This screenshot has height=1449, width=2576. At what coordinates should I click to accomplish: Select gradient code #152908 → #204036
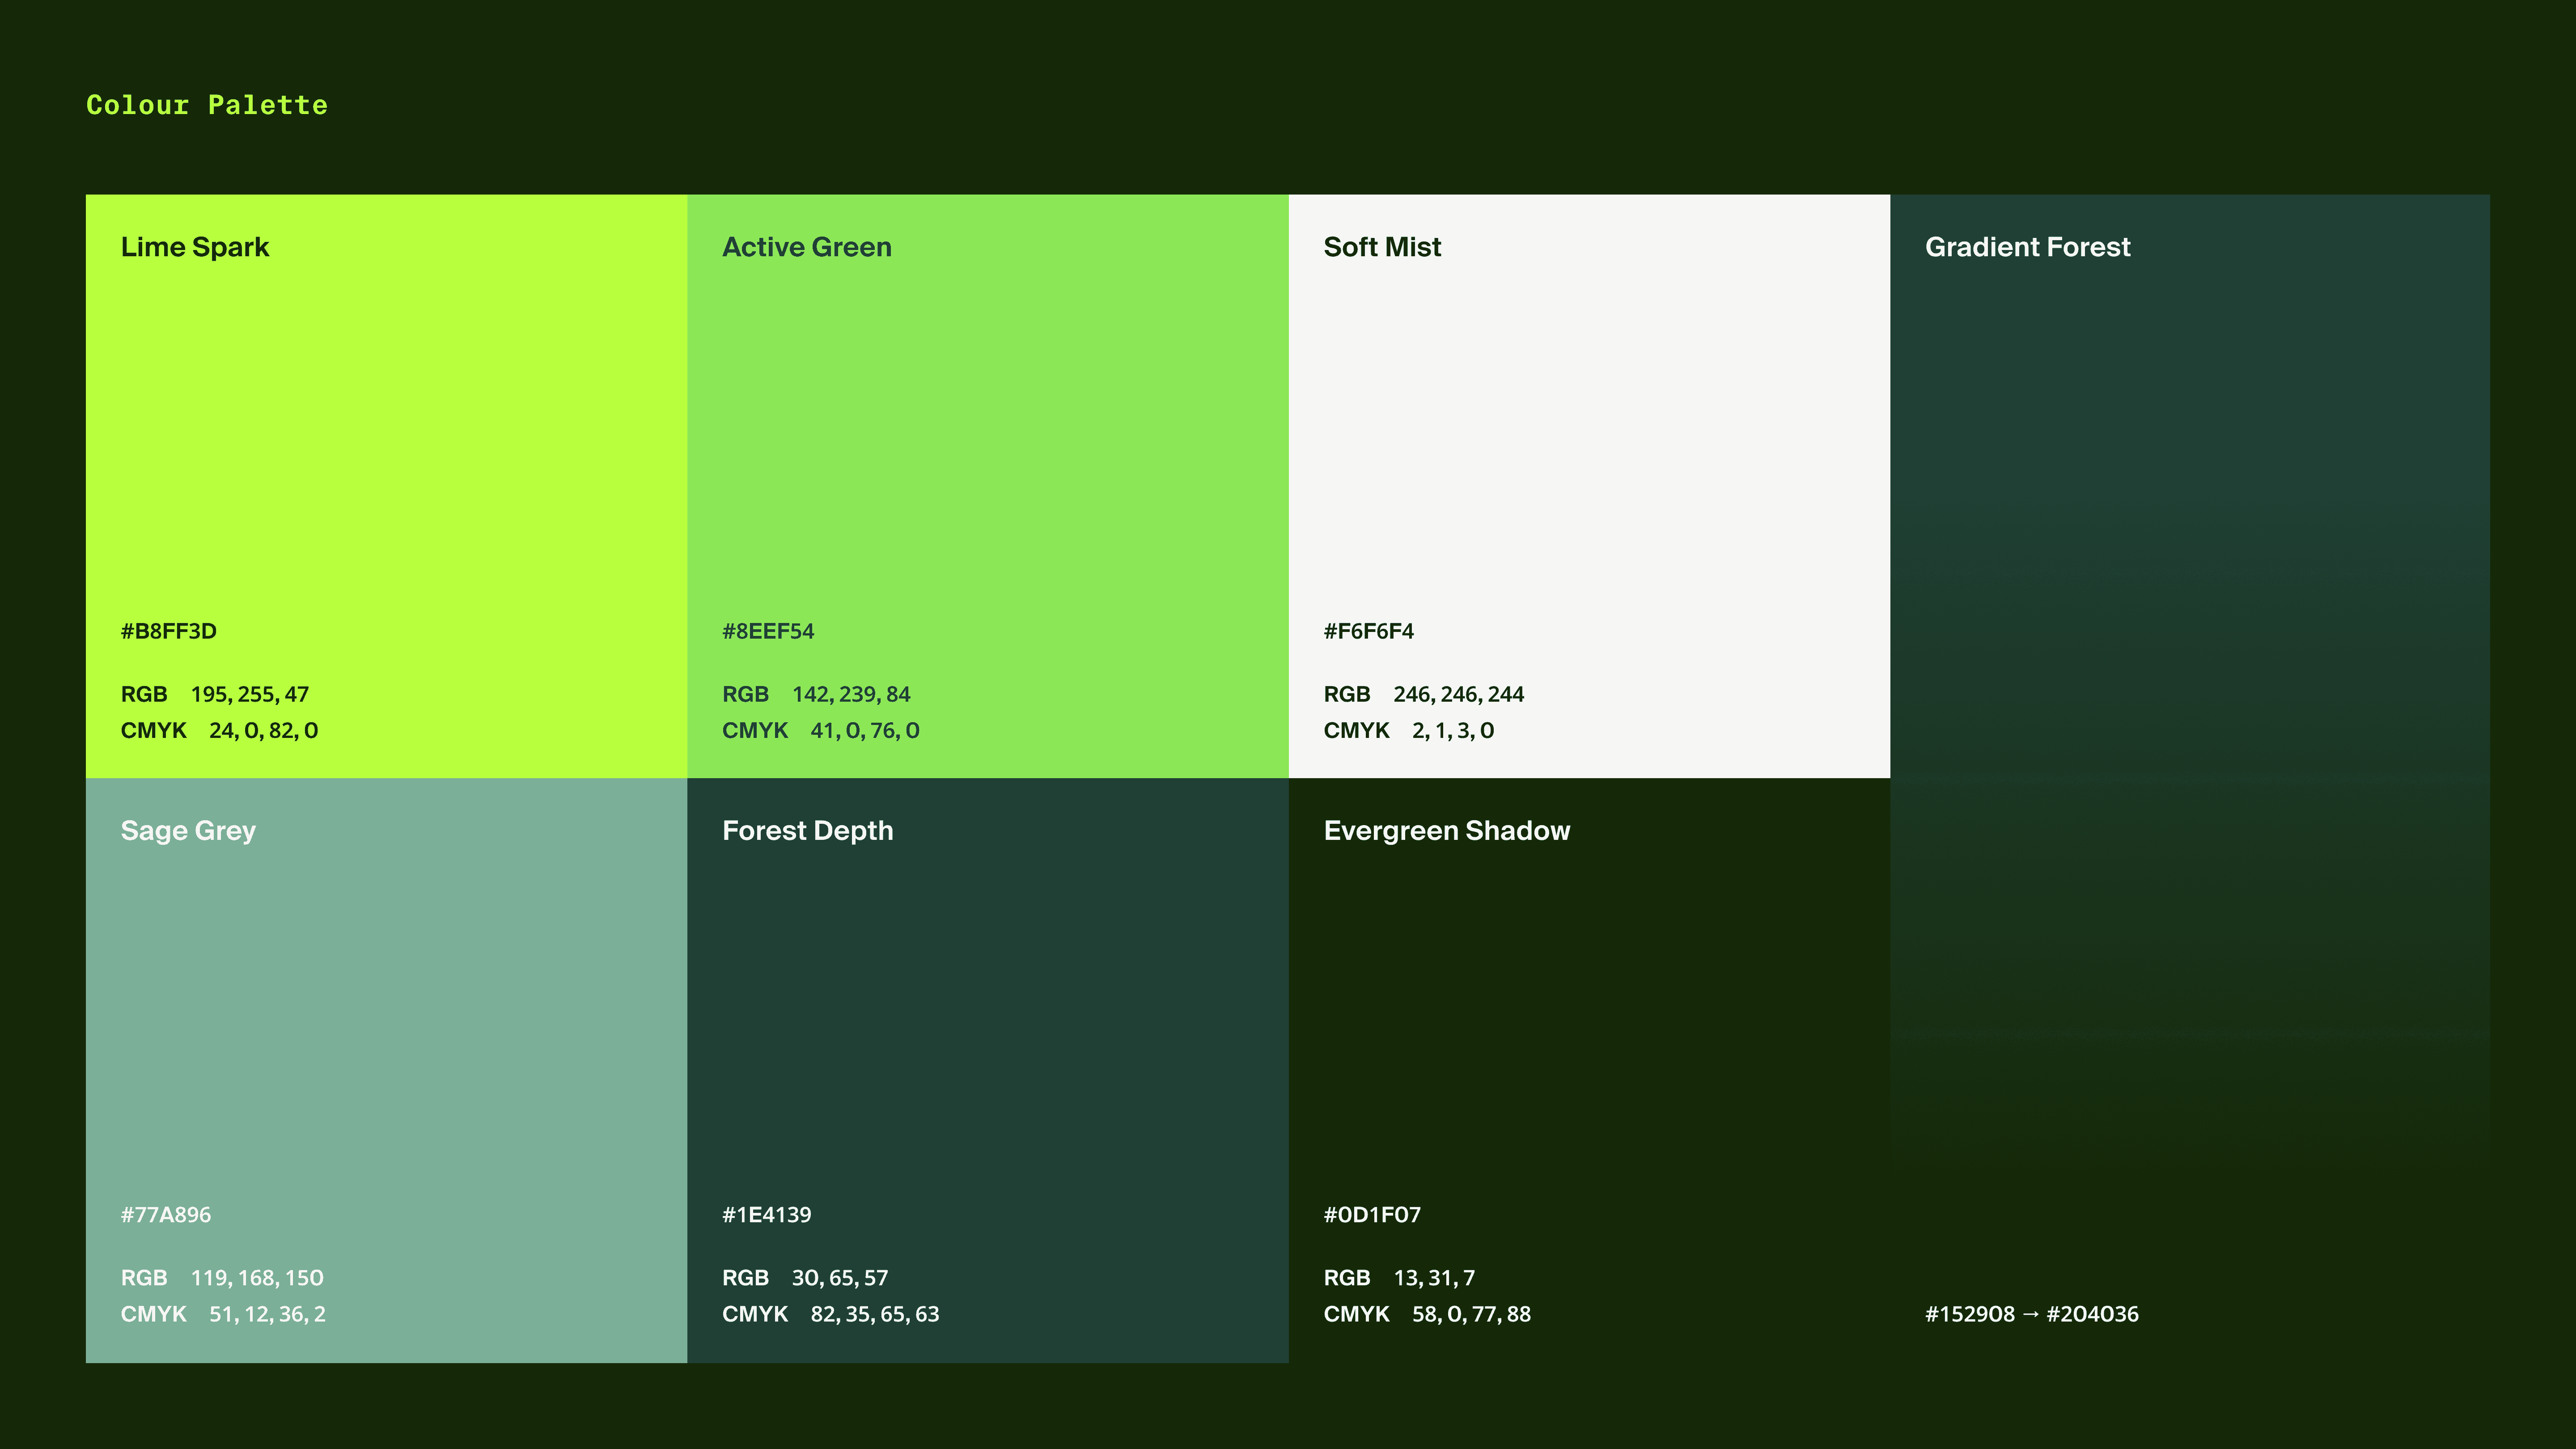coord(2032,1314)
